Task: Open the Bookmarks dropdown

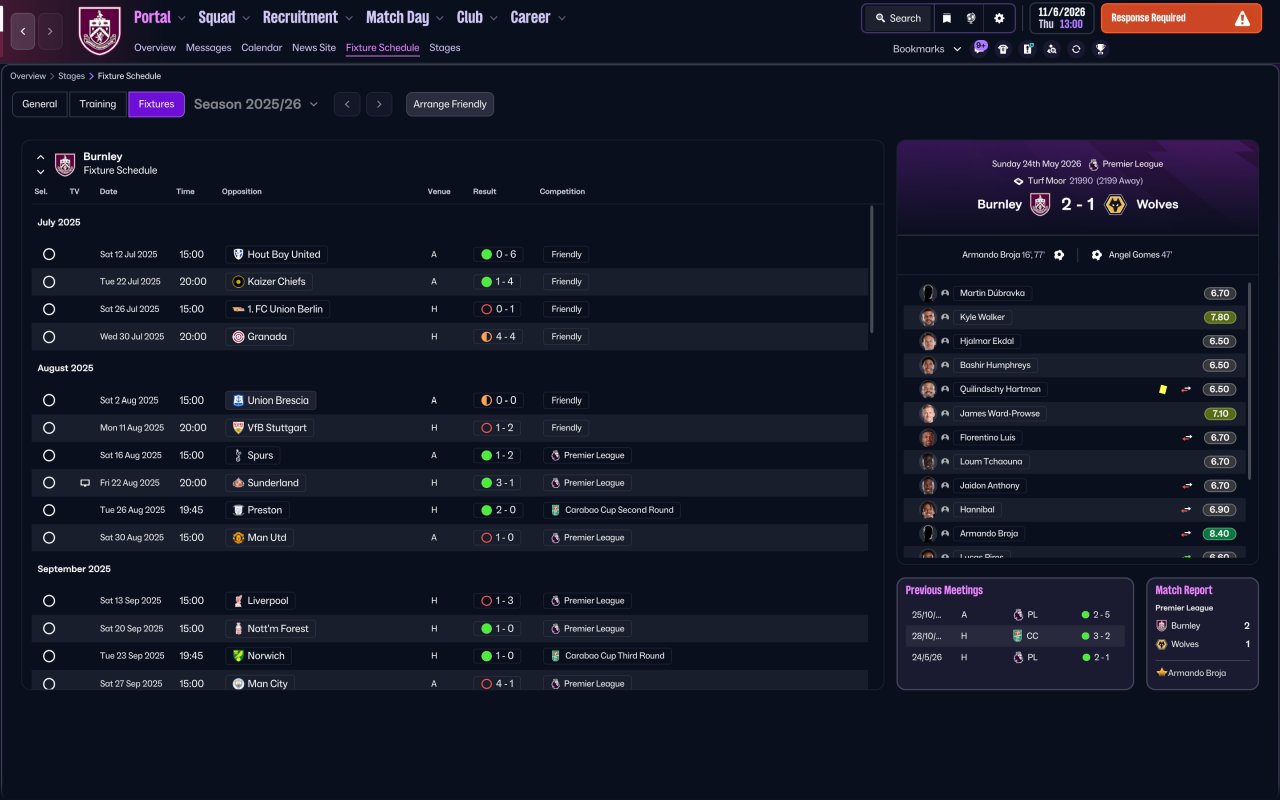Action: [x=927, y=49]
